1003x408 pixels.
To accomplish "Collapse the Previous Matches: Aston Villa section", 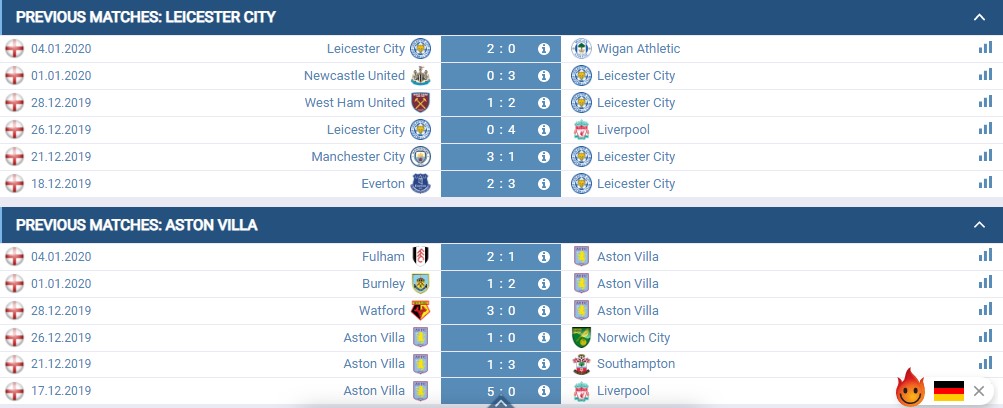I will 979,225.
